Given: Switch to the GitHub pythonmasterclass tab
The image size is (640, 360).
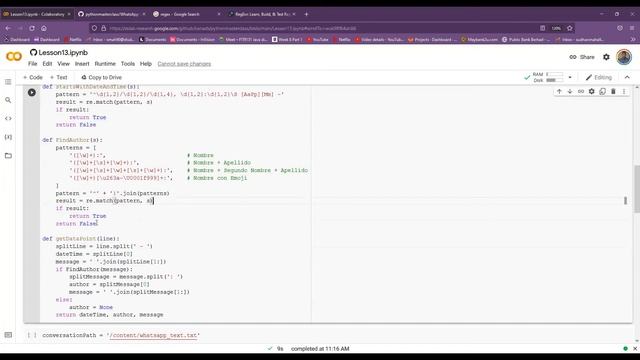Looking at the screenshot, I should (110, 14).
